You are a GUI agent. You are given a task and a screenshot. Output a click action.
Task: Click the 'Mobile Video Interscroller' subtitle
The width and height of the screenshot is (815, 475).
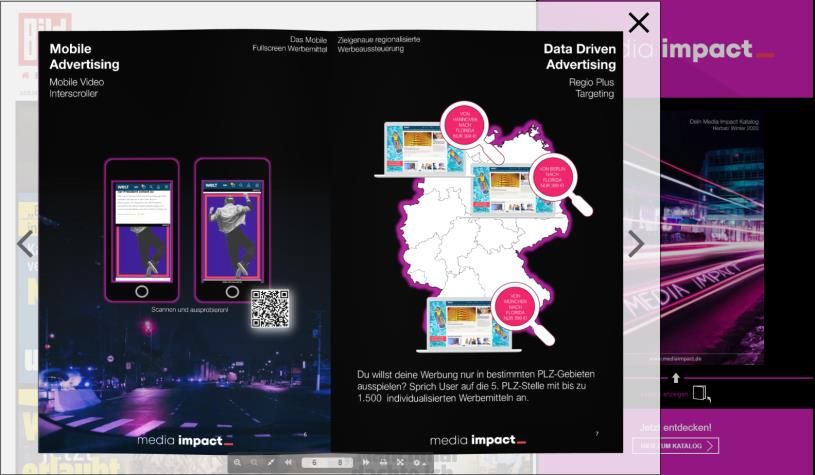click(76, 88)
